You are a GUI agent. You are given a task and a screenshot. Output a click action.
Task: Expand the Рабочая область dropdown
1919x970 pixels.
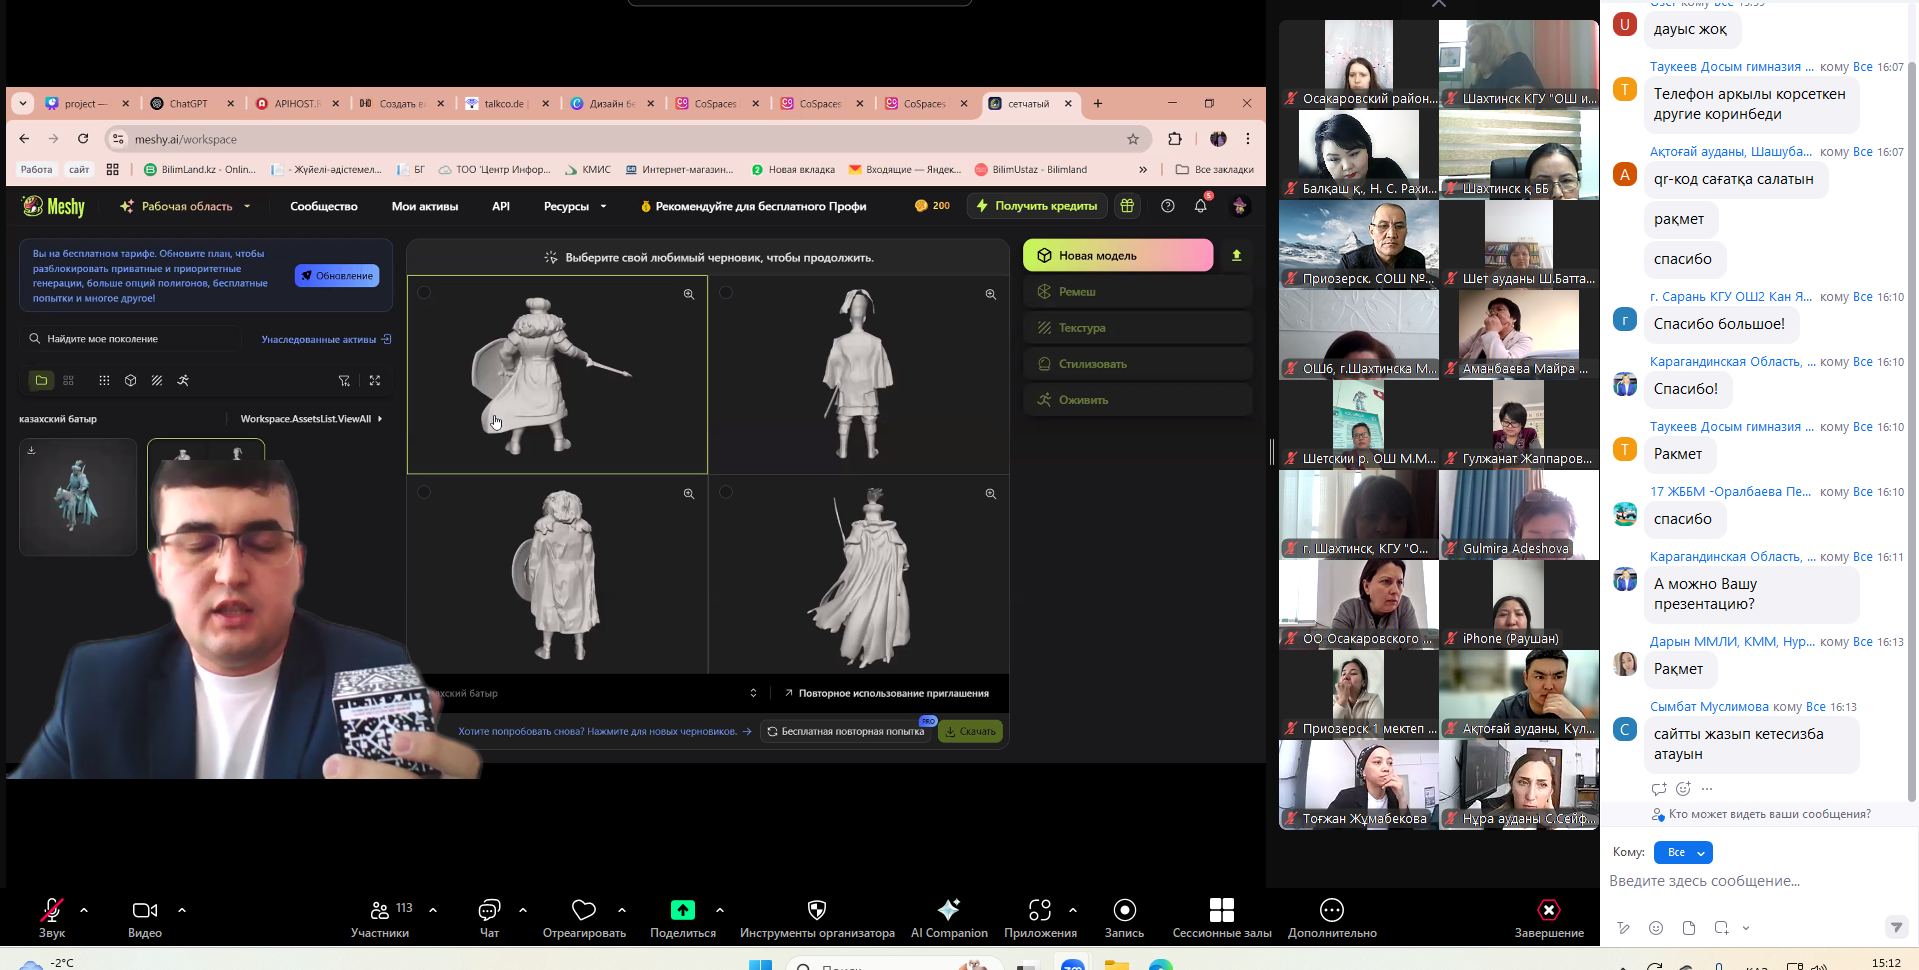click(x=185, y=206)
